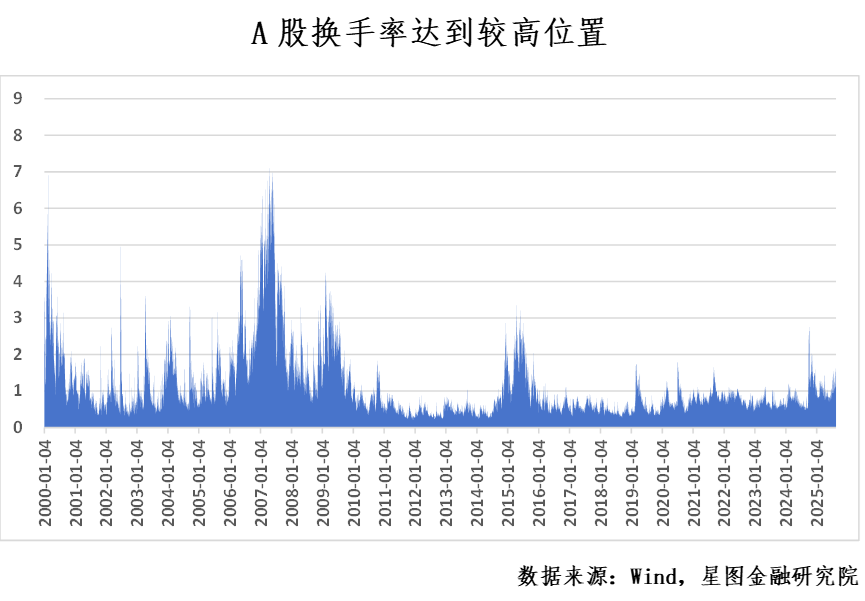Click the x-axis date 2021-01-04
Screen dimensions: 865x601
pyautogui.click(x=693, y=483)
